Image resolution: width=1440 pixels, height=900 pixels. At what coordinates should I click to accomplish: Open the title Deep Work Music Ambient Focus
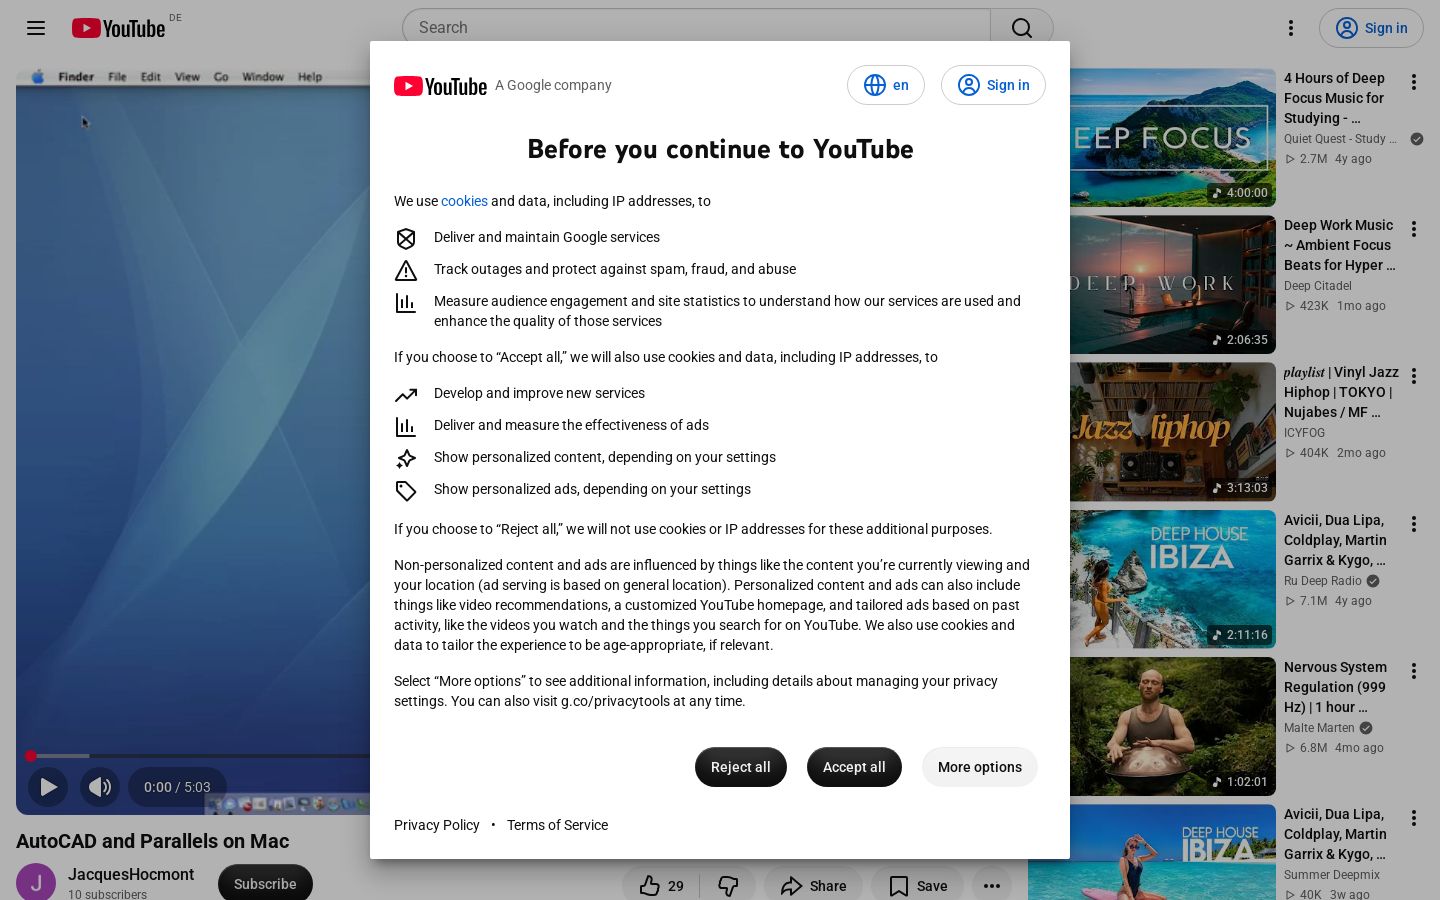[x=1339, y=245]
